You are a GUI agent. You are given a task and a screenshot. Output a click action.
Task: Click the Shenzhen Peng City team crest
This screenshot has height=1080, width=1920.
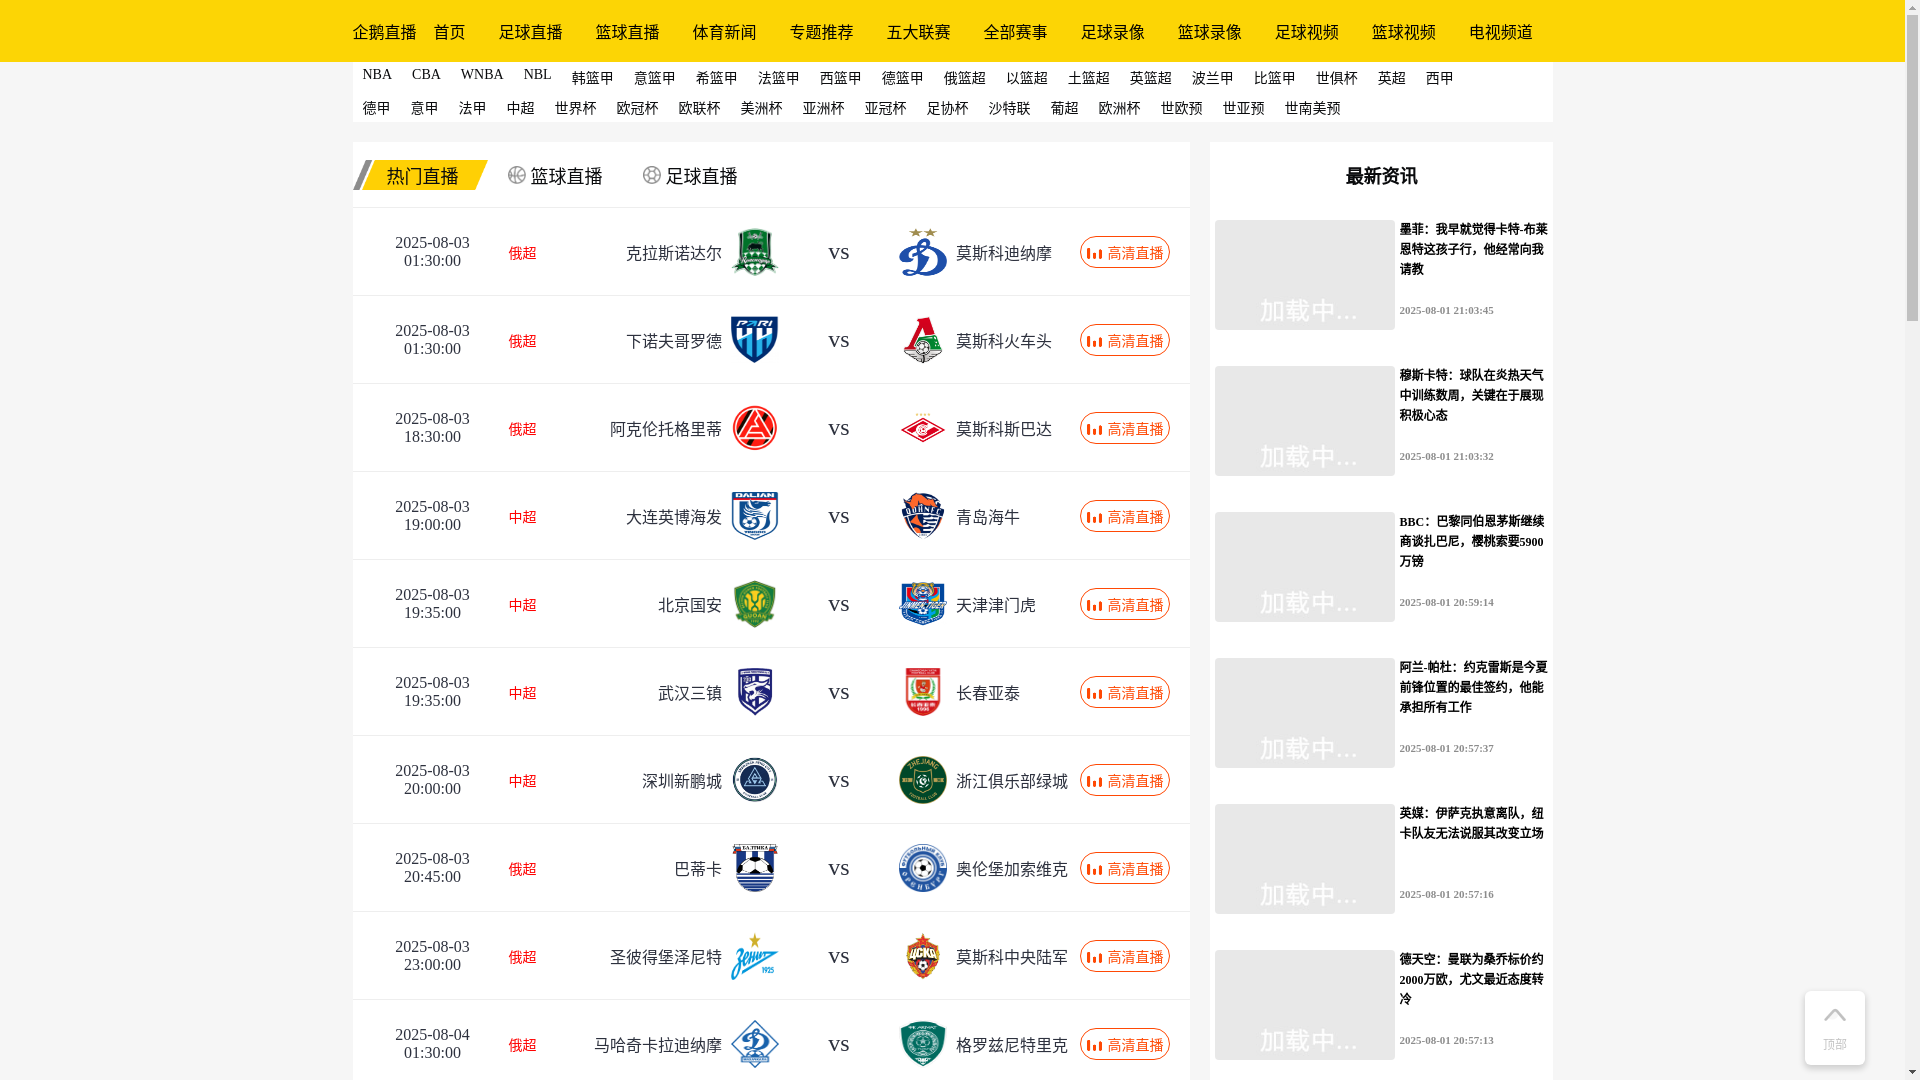754,780
